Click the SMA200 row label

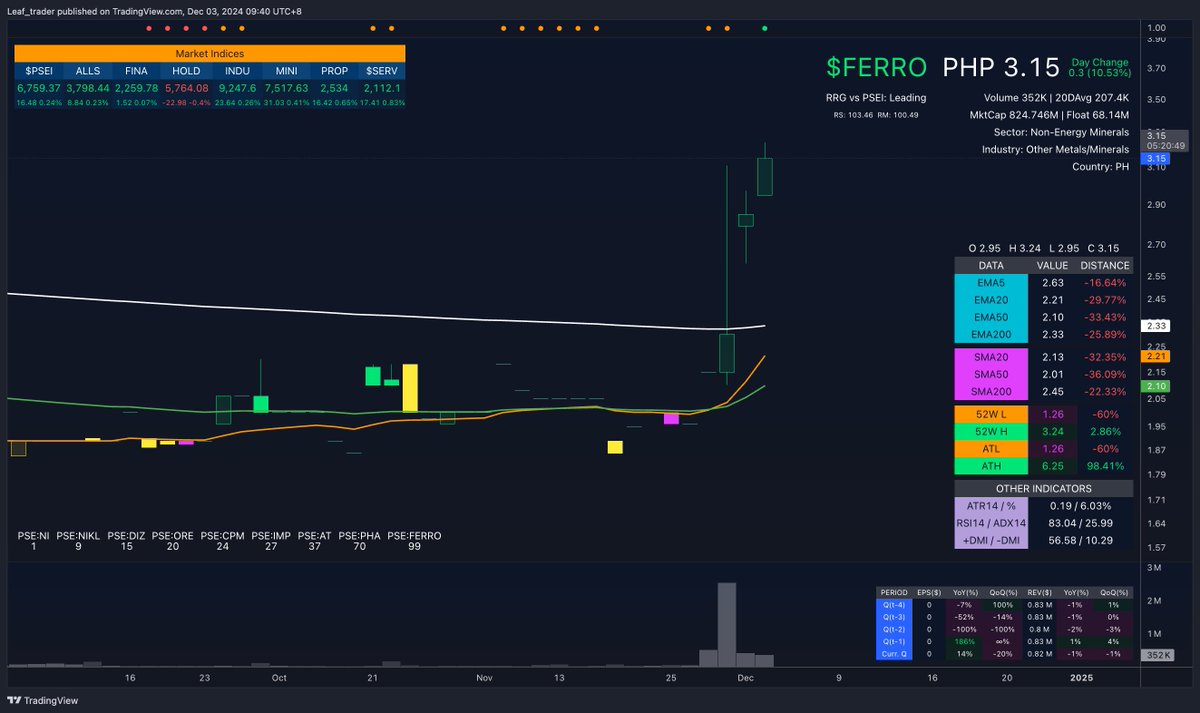[991, 391]
